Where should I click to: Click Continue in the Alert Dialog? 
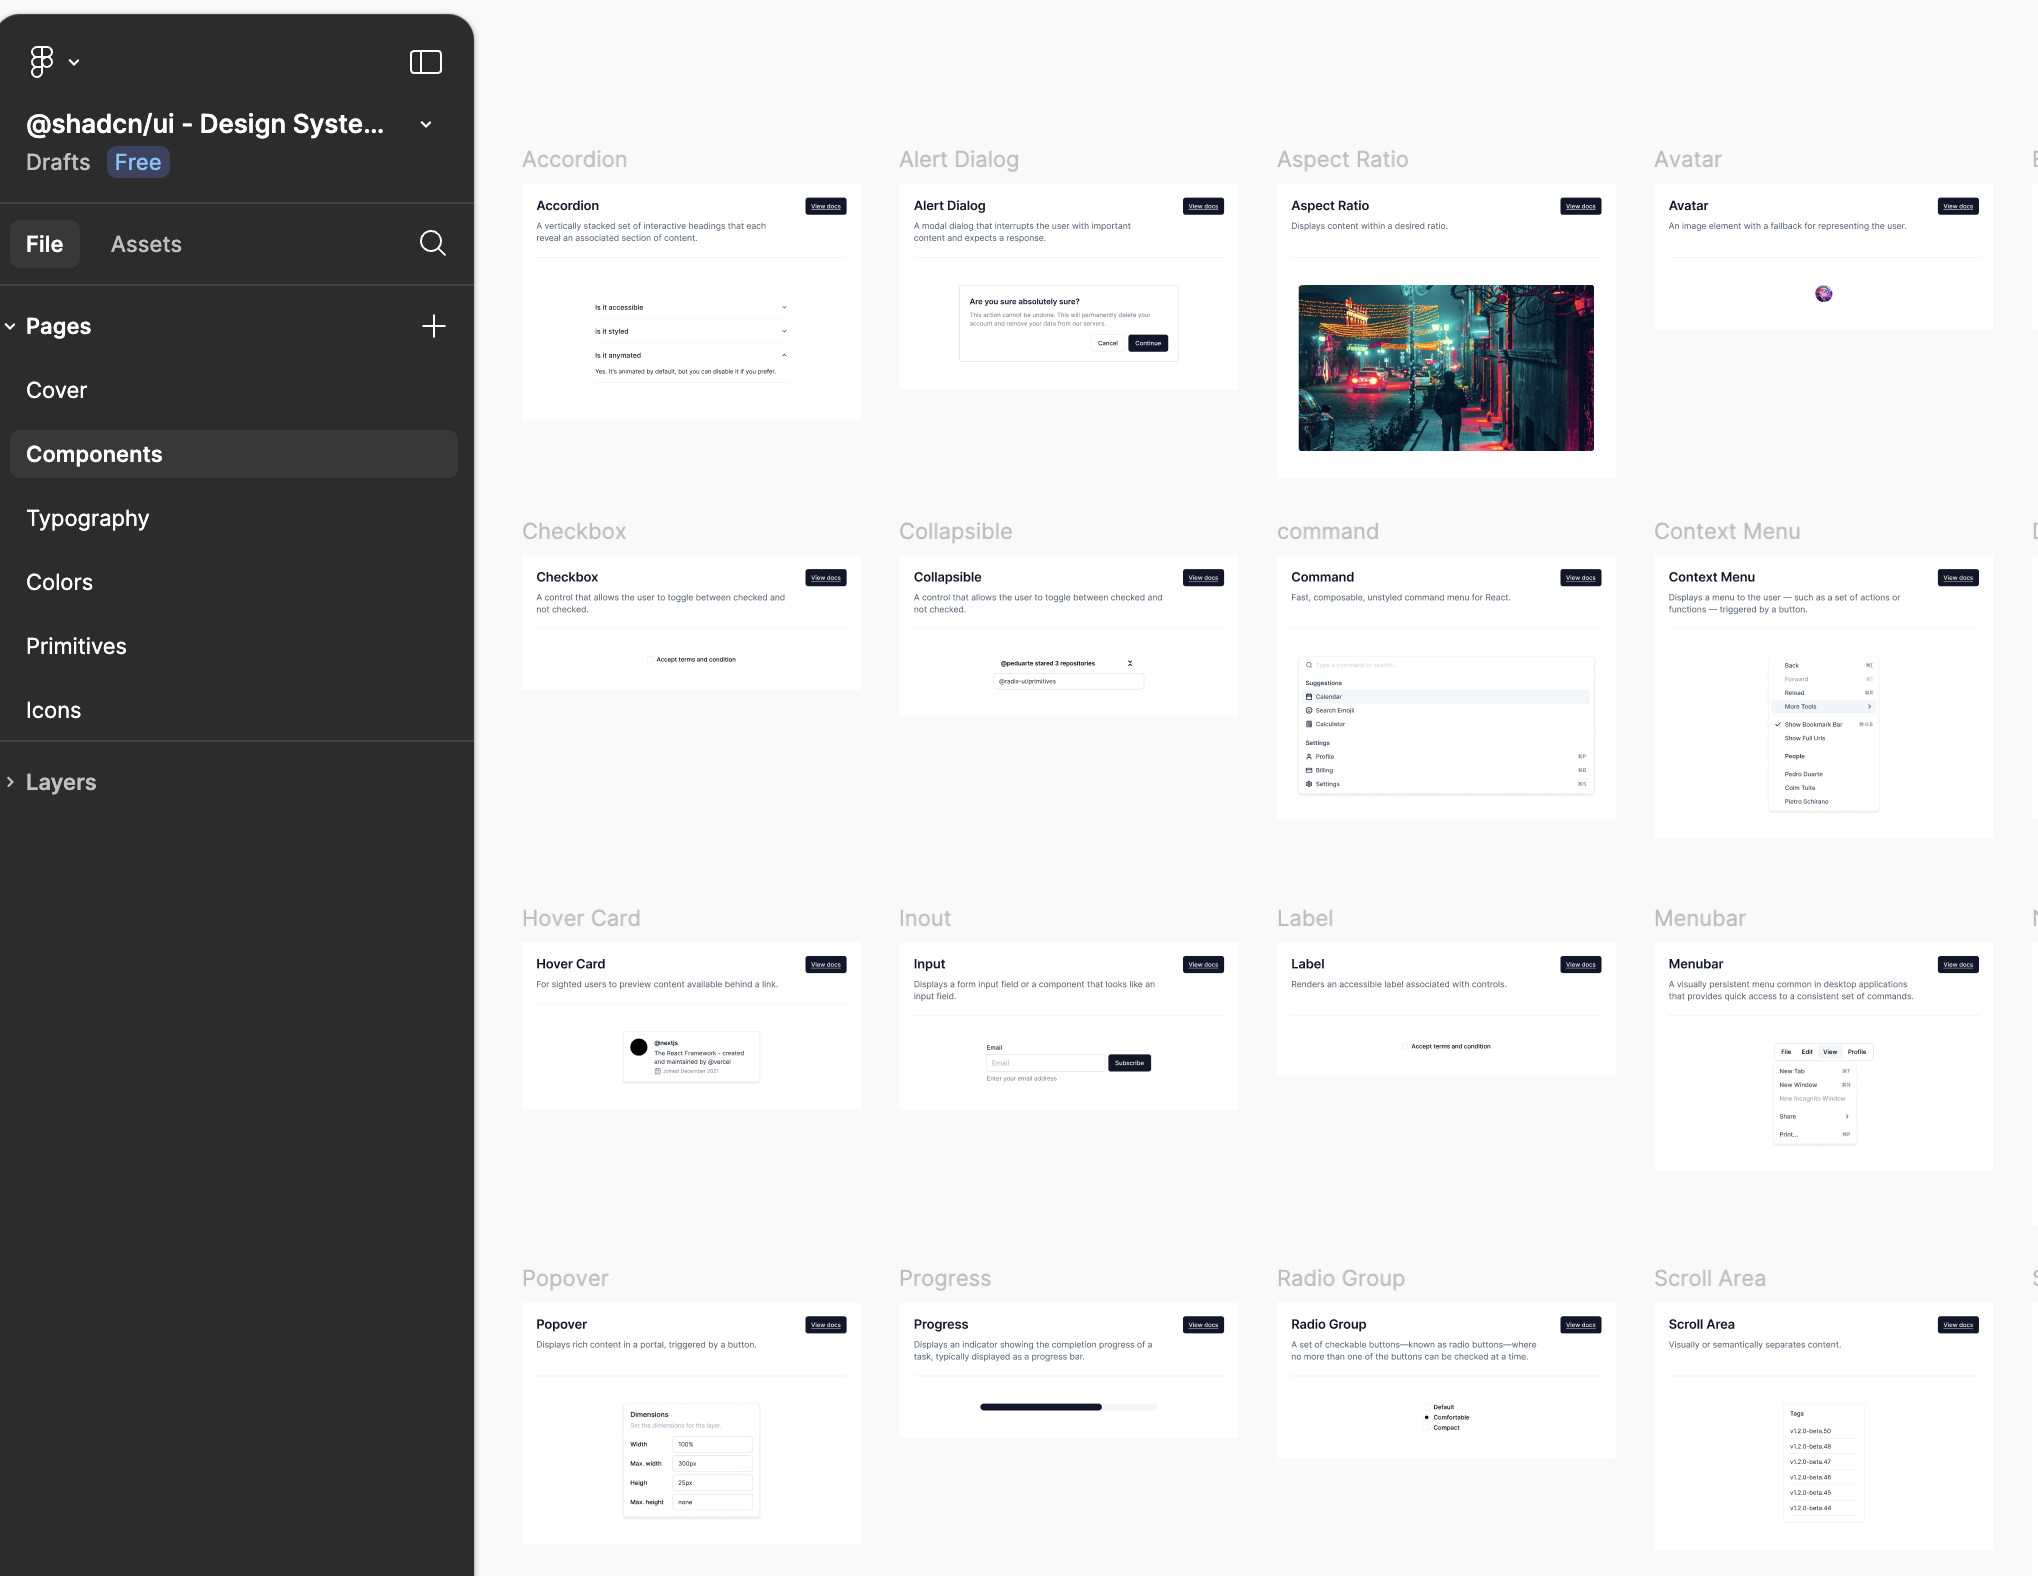(x=1147, y=343)
